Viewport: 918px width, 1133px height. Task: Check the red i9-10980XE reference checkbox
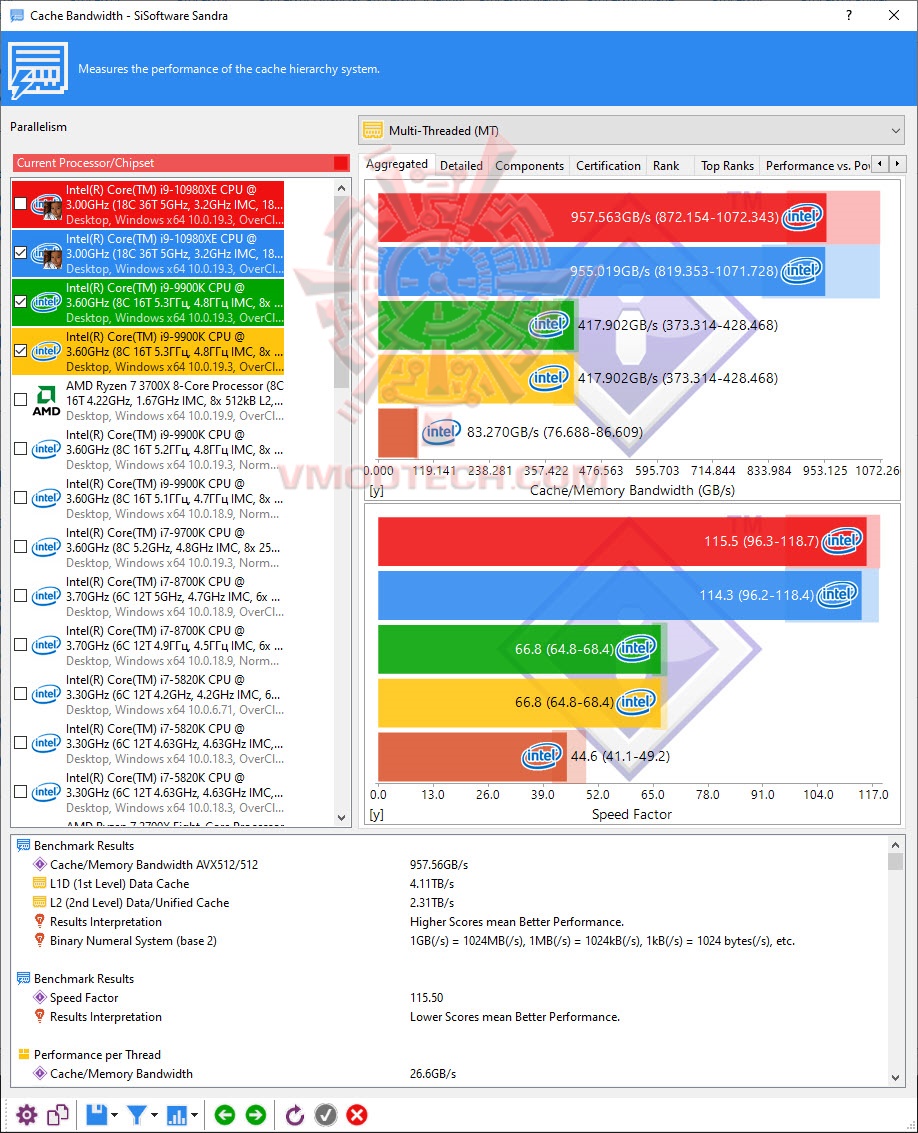pos(20,204)
